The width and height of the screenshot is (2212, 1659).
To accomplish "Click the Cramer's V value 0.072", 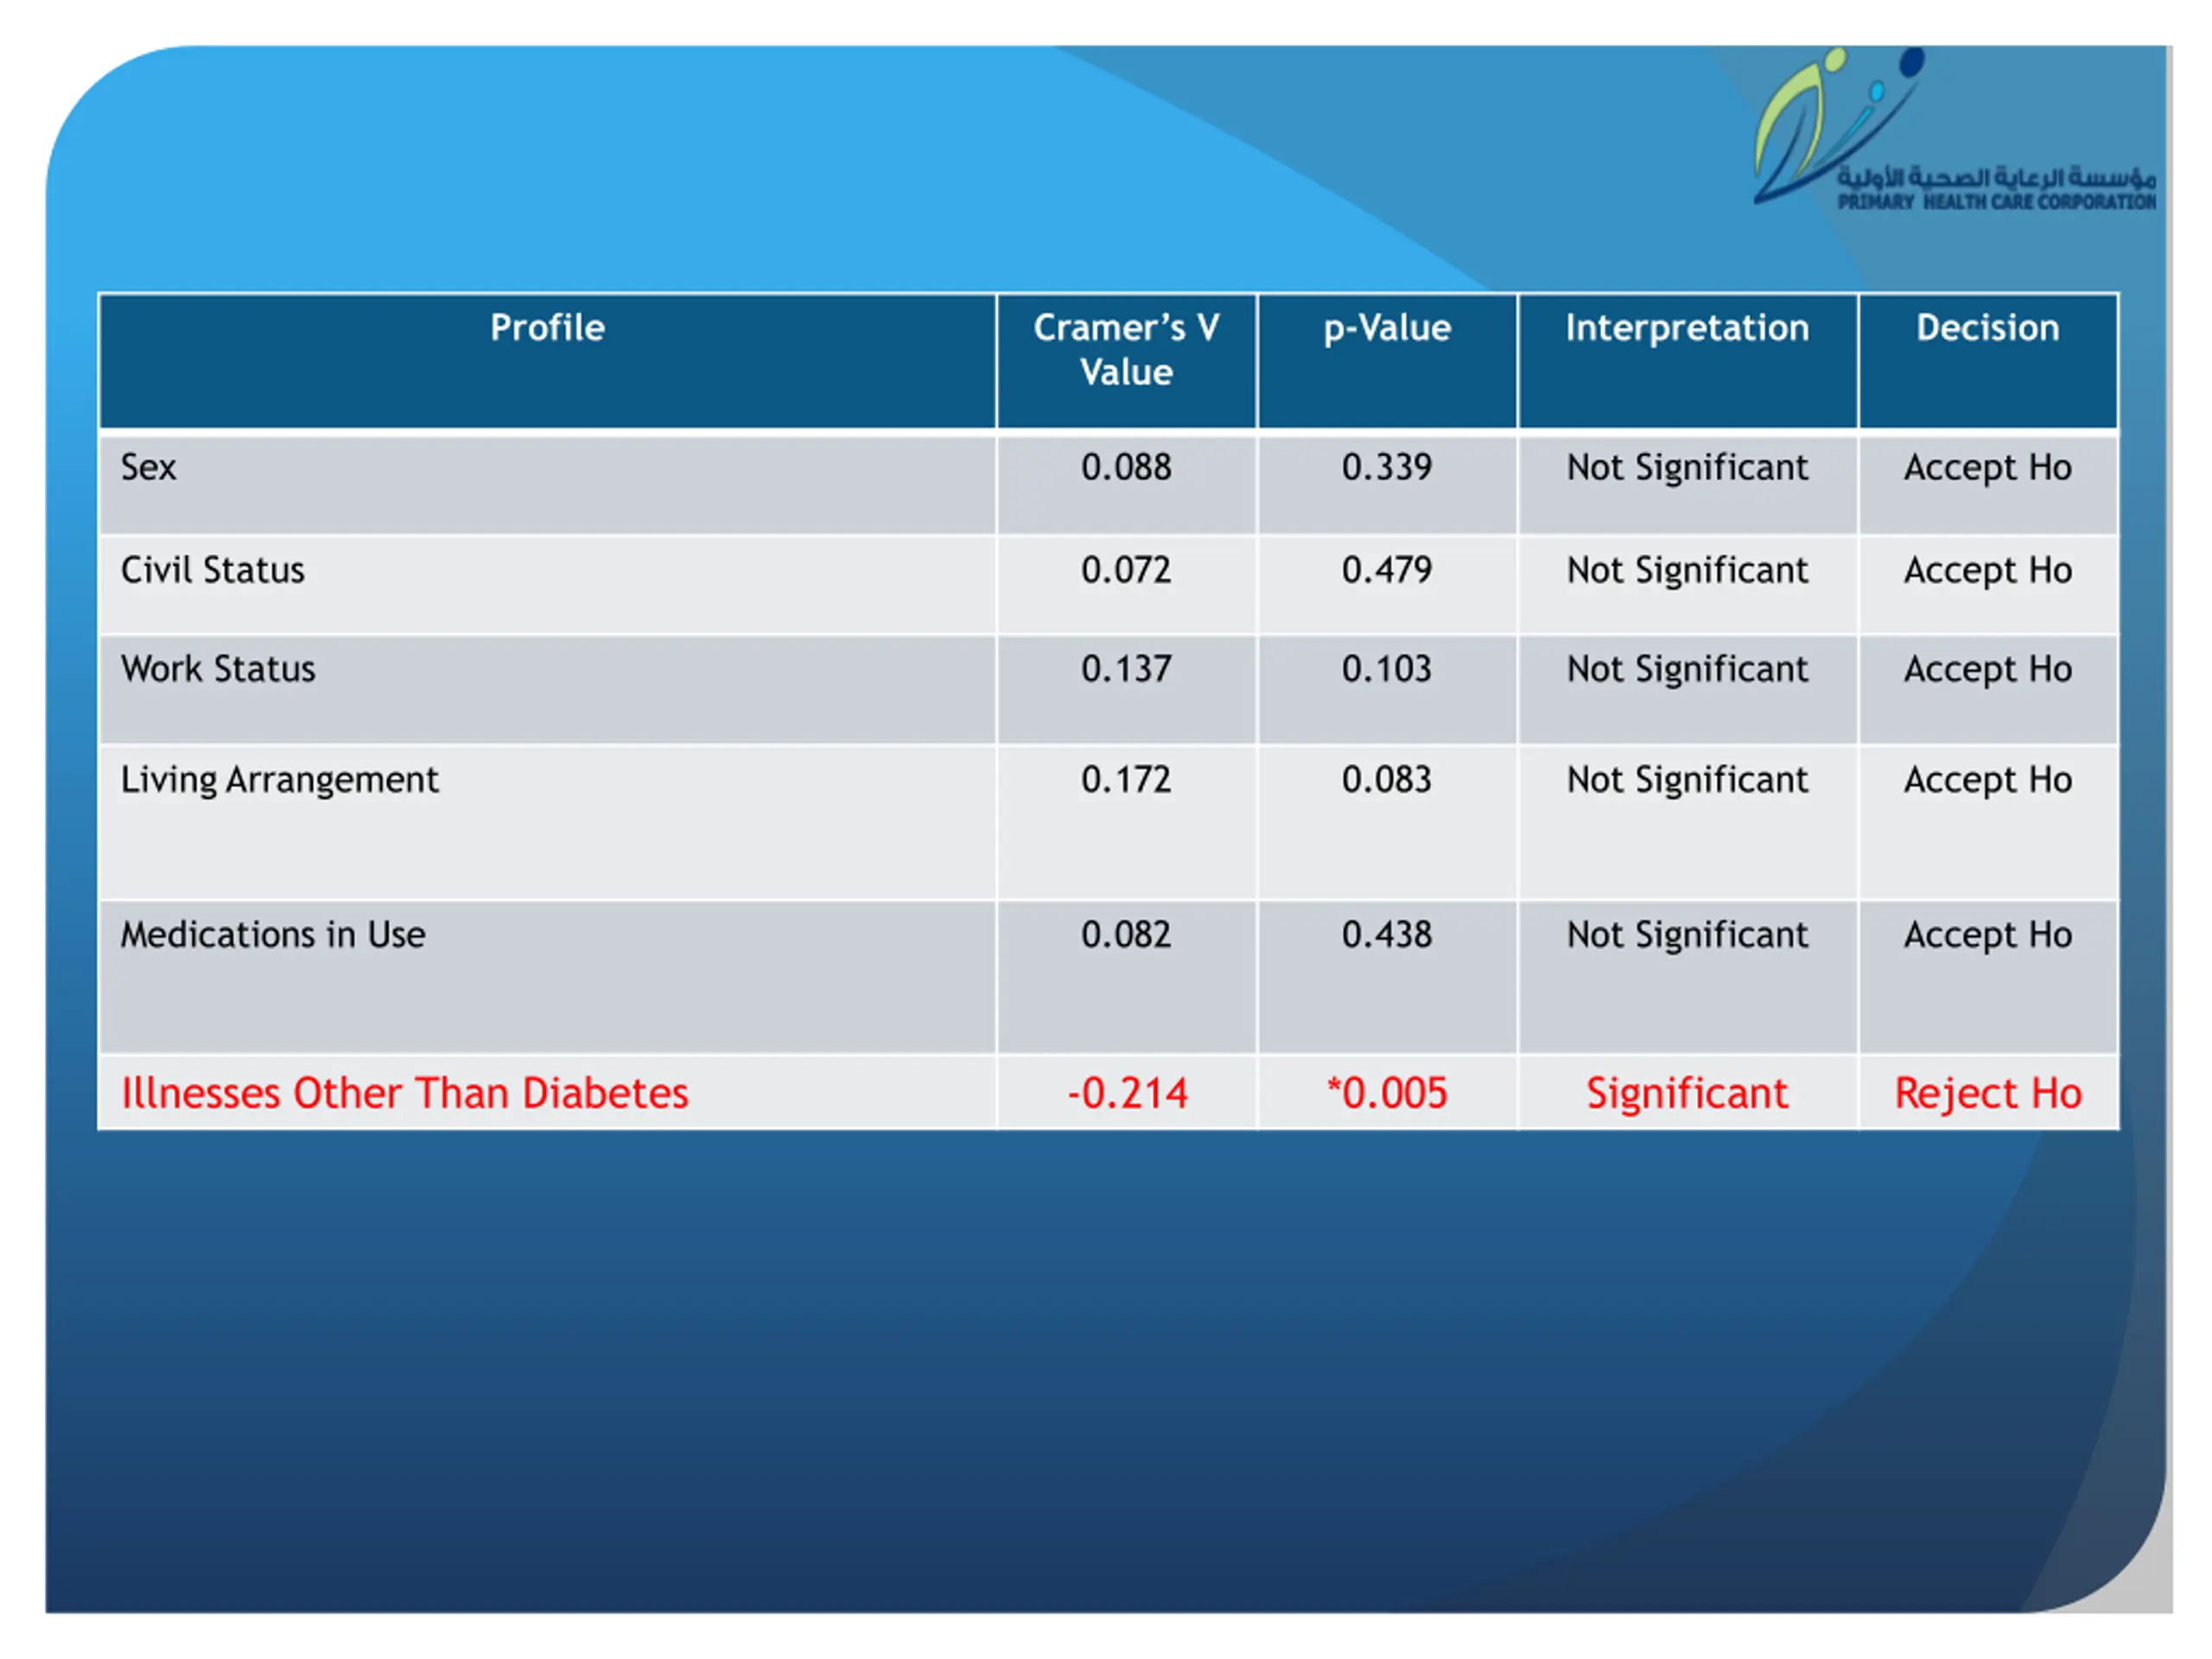I will point(1126,570).
